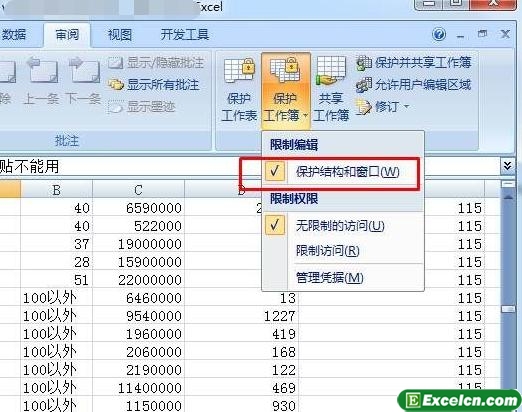This screenshot has width=522, height=412.
Task: Expand the formula bar with the chevron
Action: [507, 165]
